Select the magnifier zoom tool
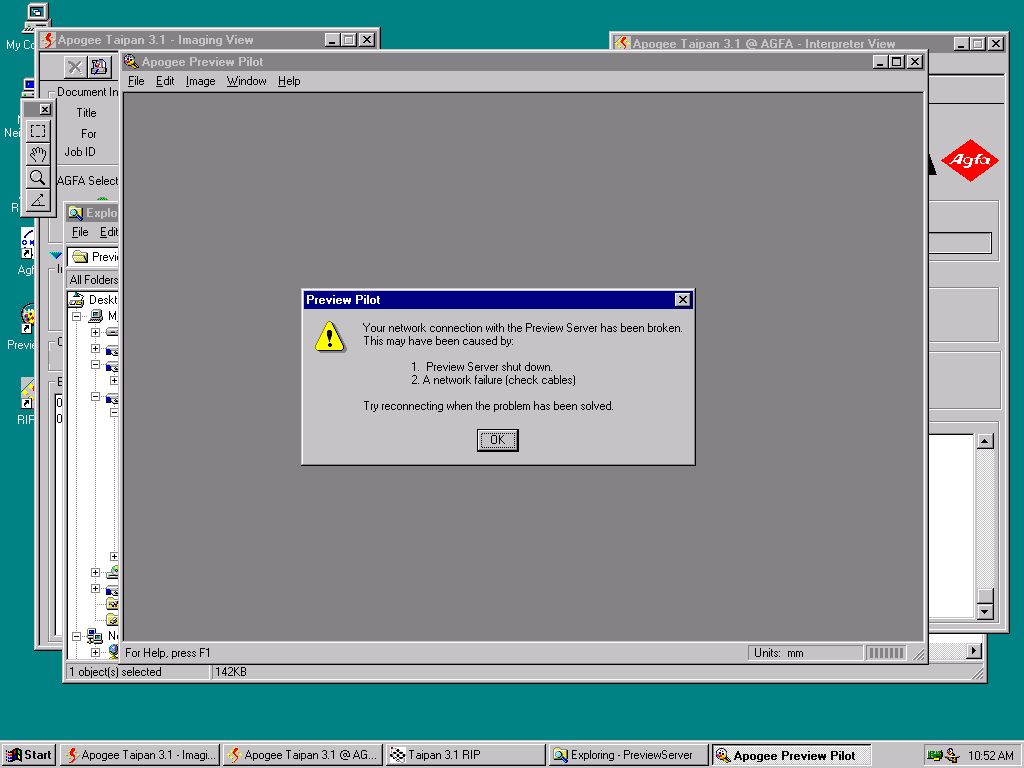 37,177
